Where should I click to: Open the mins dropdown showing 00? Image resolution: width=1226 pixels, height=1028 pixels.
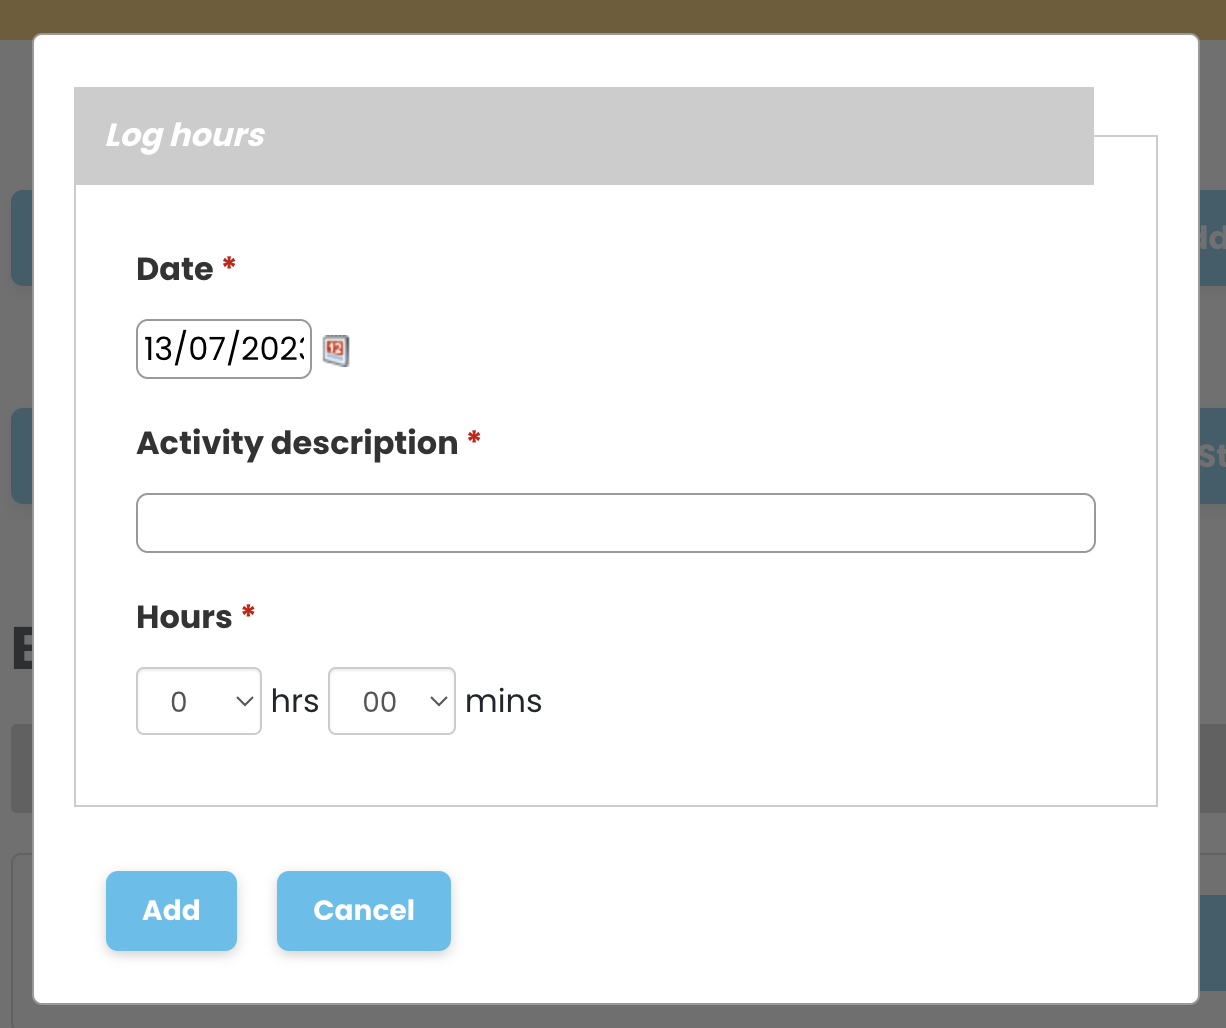pyautogui.click(x=392, y=701)
